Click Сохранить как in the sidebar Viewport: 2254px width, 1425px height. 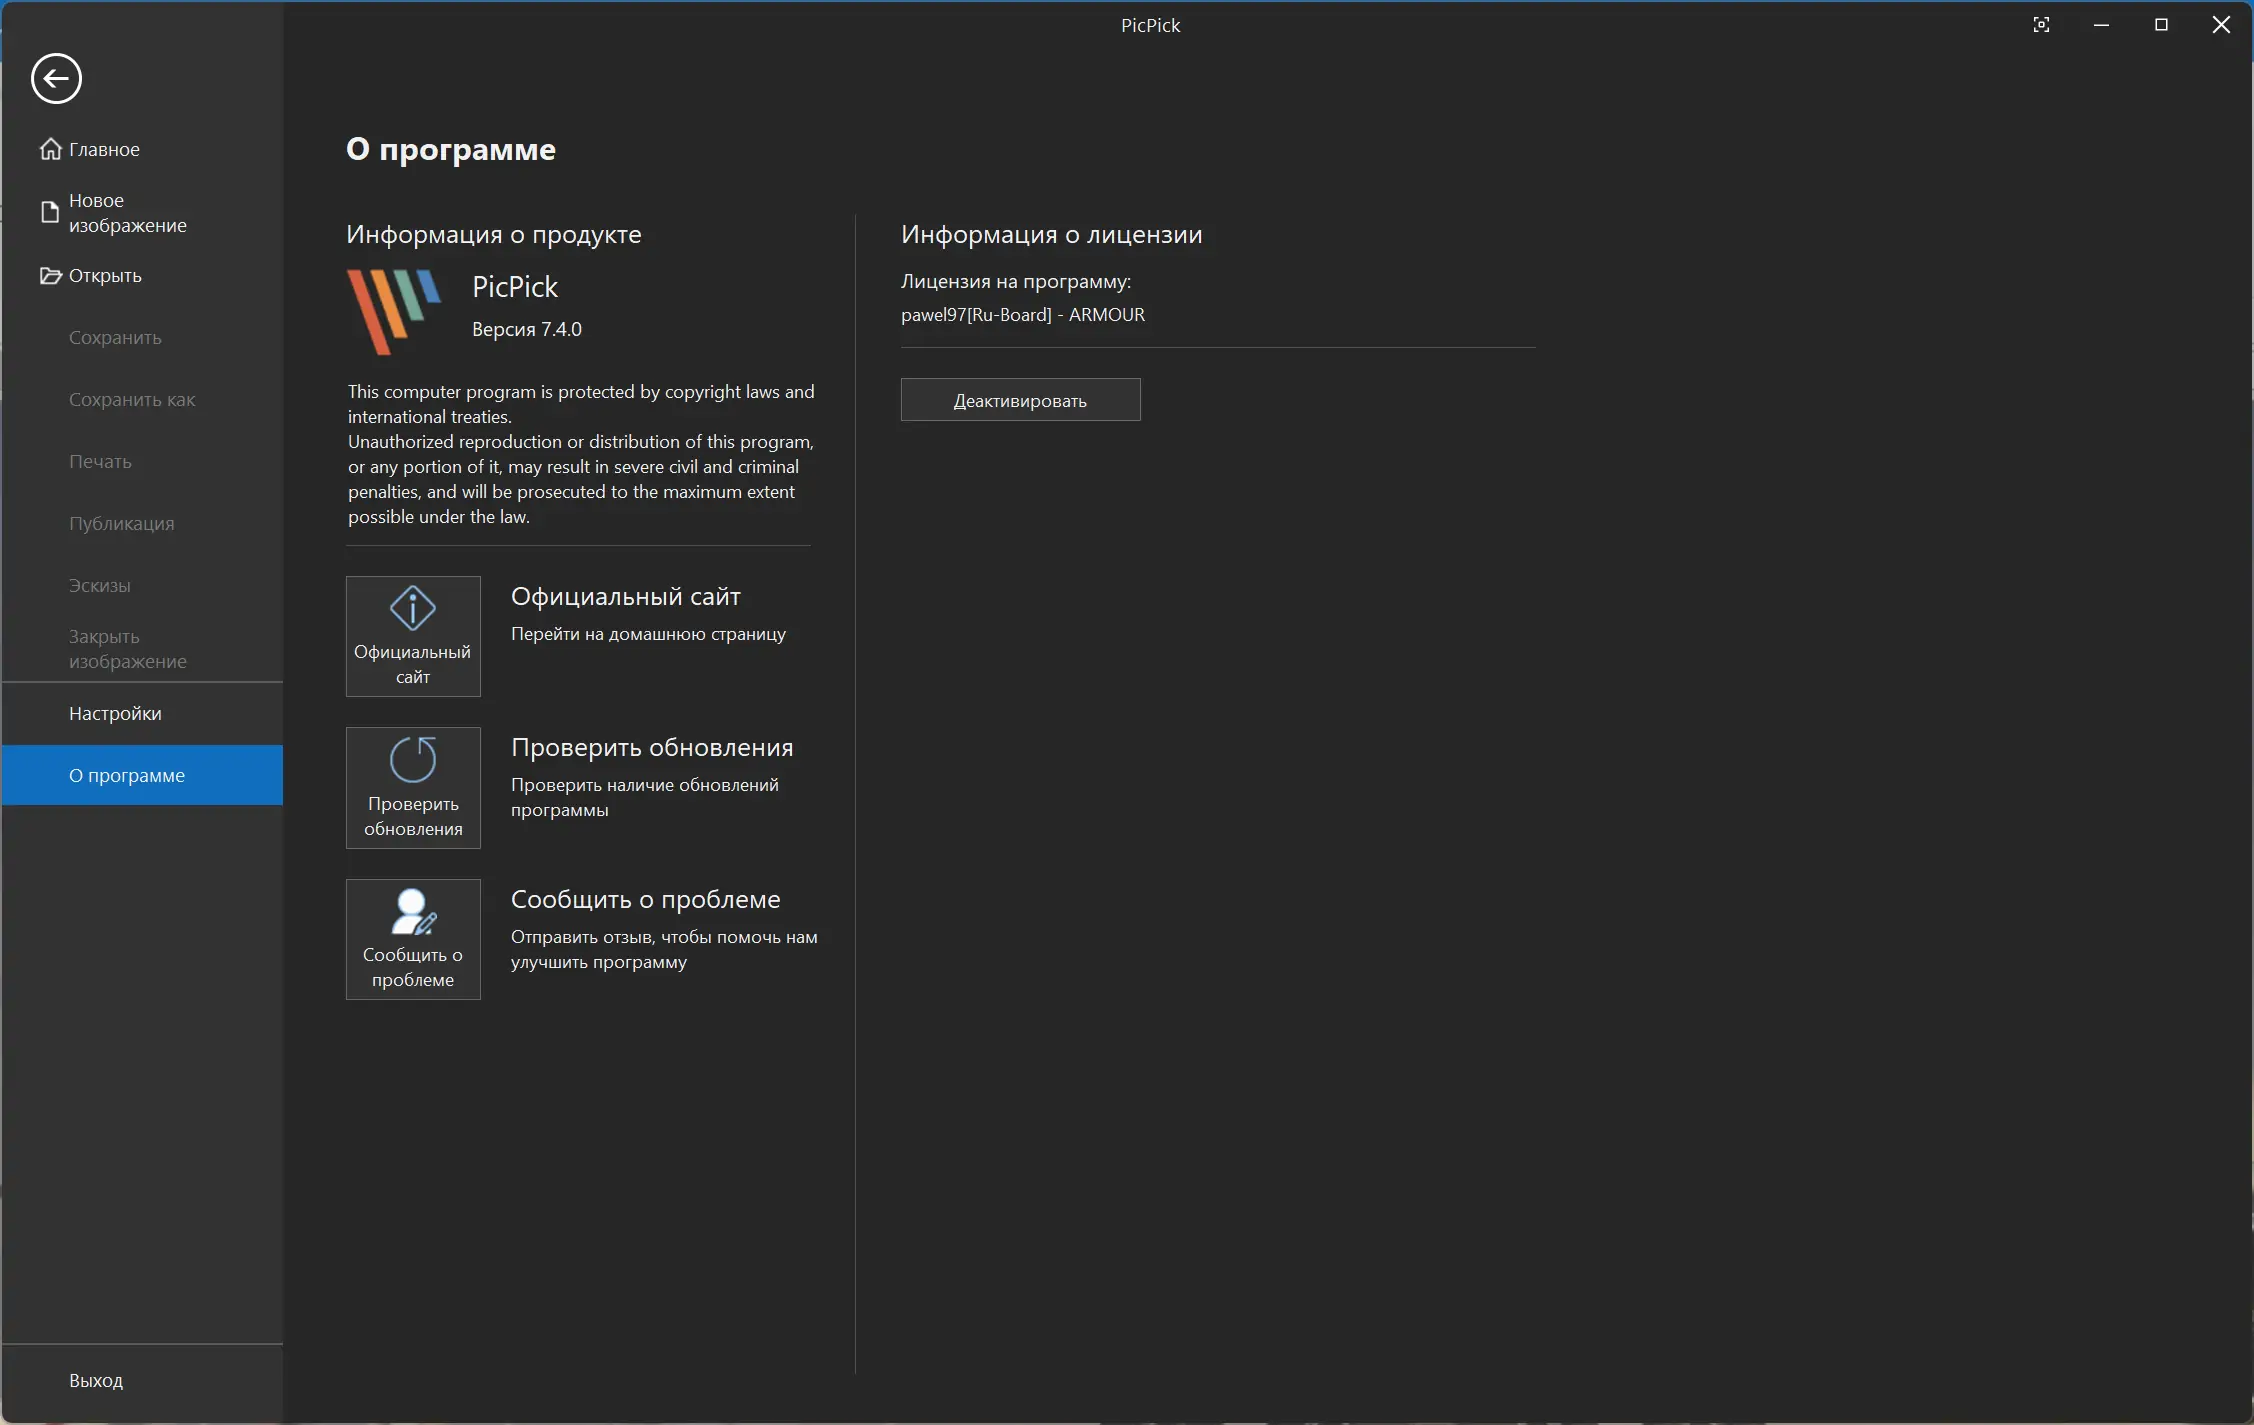[x=132, y=400]
